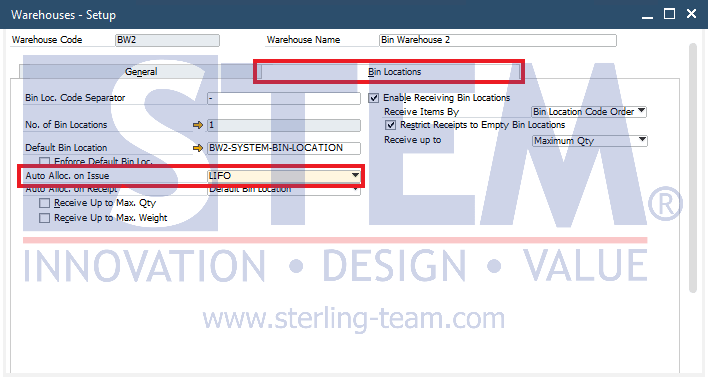Close the Warehouses - Setup window
The height and width of the screenshot is (380, 708).
click(x=691, y=14)
